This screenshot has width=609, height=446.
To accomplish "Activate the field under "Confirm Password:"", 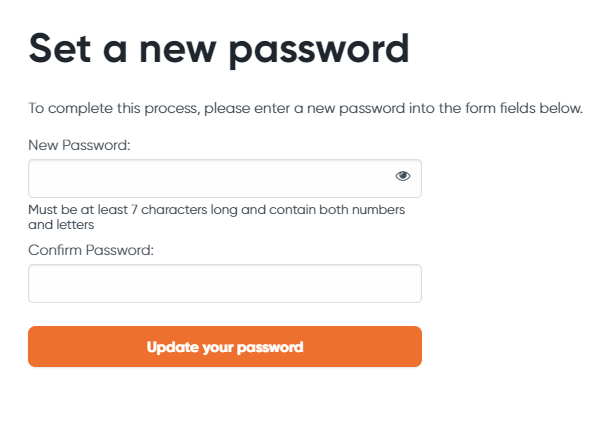I will [225, 283].
